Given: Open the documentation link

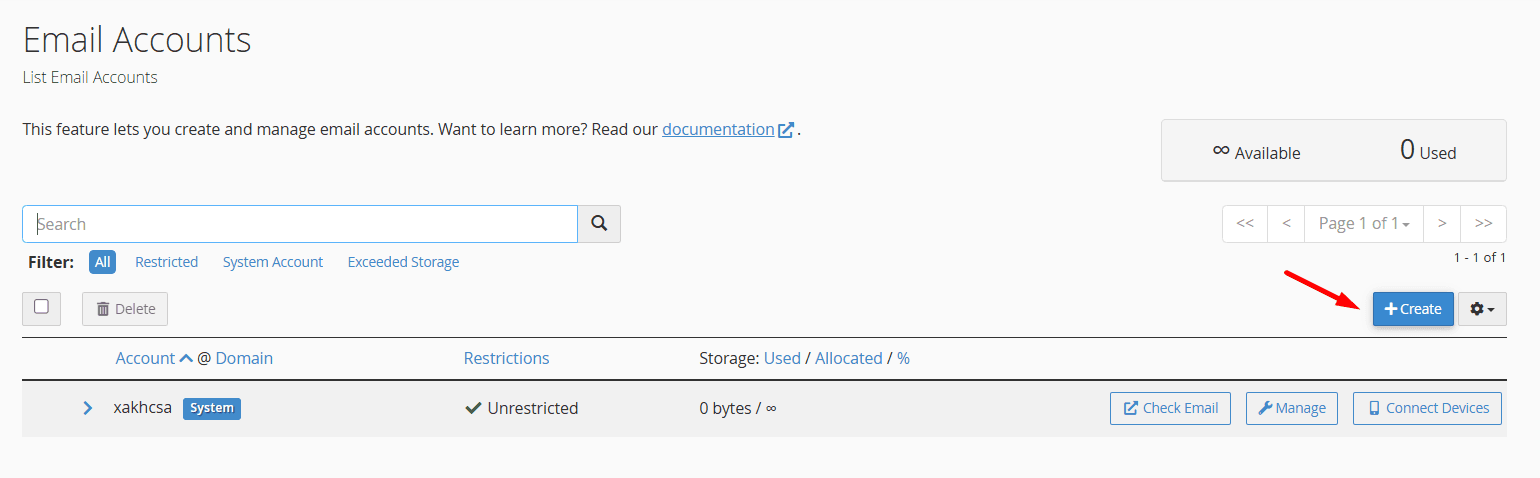Looking at the screenshot, I should pos(718,130).
